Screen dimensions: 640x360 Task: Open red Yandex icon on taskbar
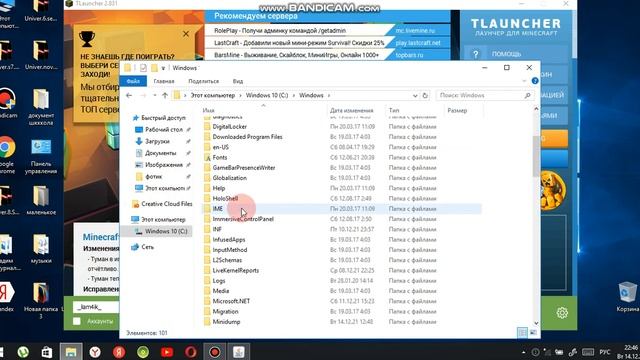click(119, 352)
